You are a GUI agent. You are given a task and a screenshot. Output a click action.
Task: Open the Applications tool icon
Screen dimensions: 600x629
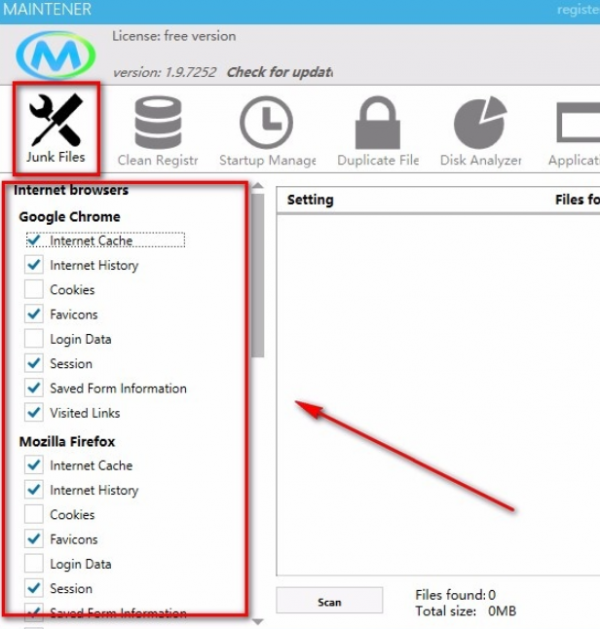(578, 122)
